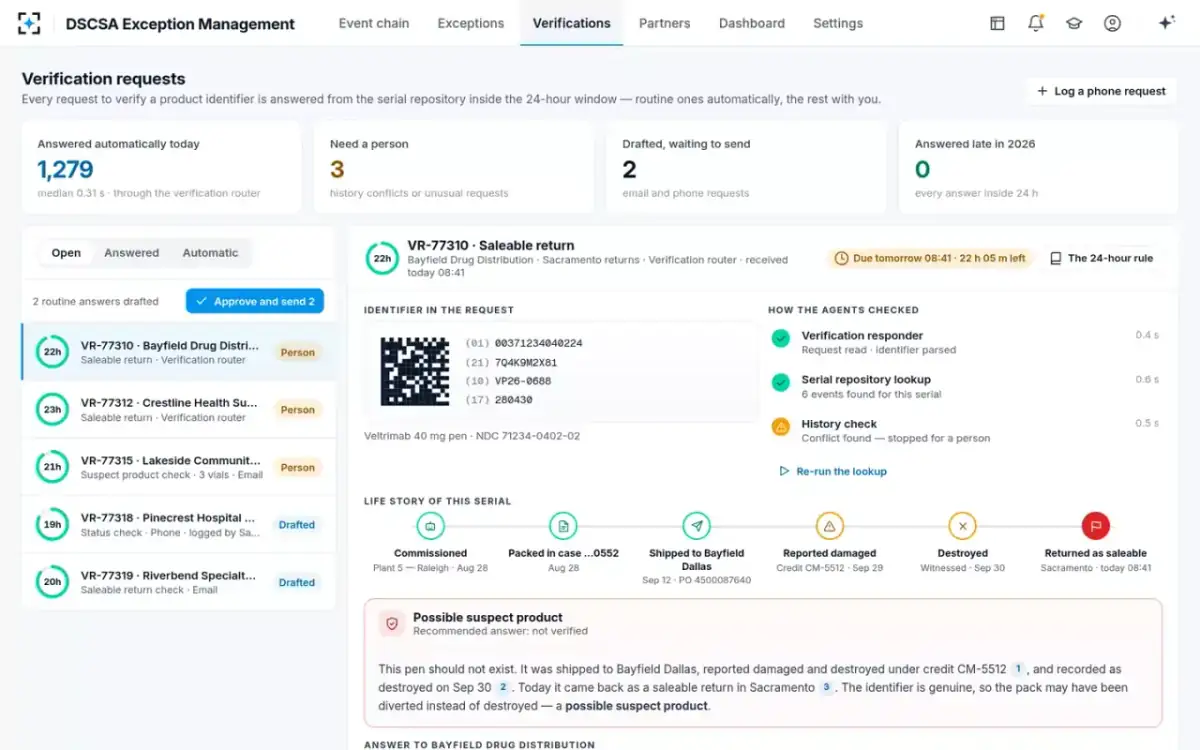Click the Shipped to Bayfield Dallas icon
Image resolution: width=1200 pixels, height=750 pixels.
point(696,525)
